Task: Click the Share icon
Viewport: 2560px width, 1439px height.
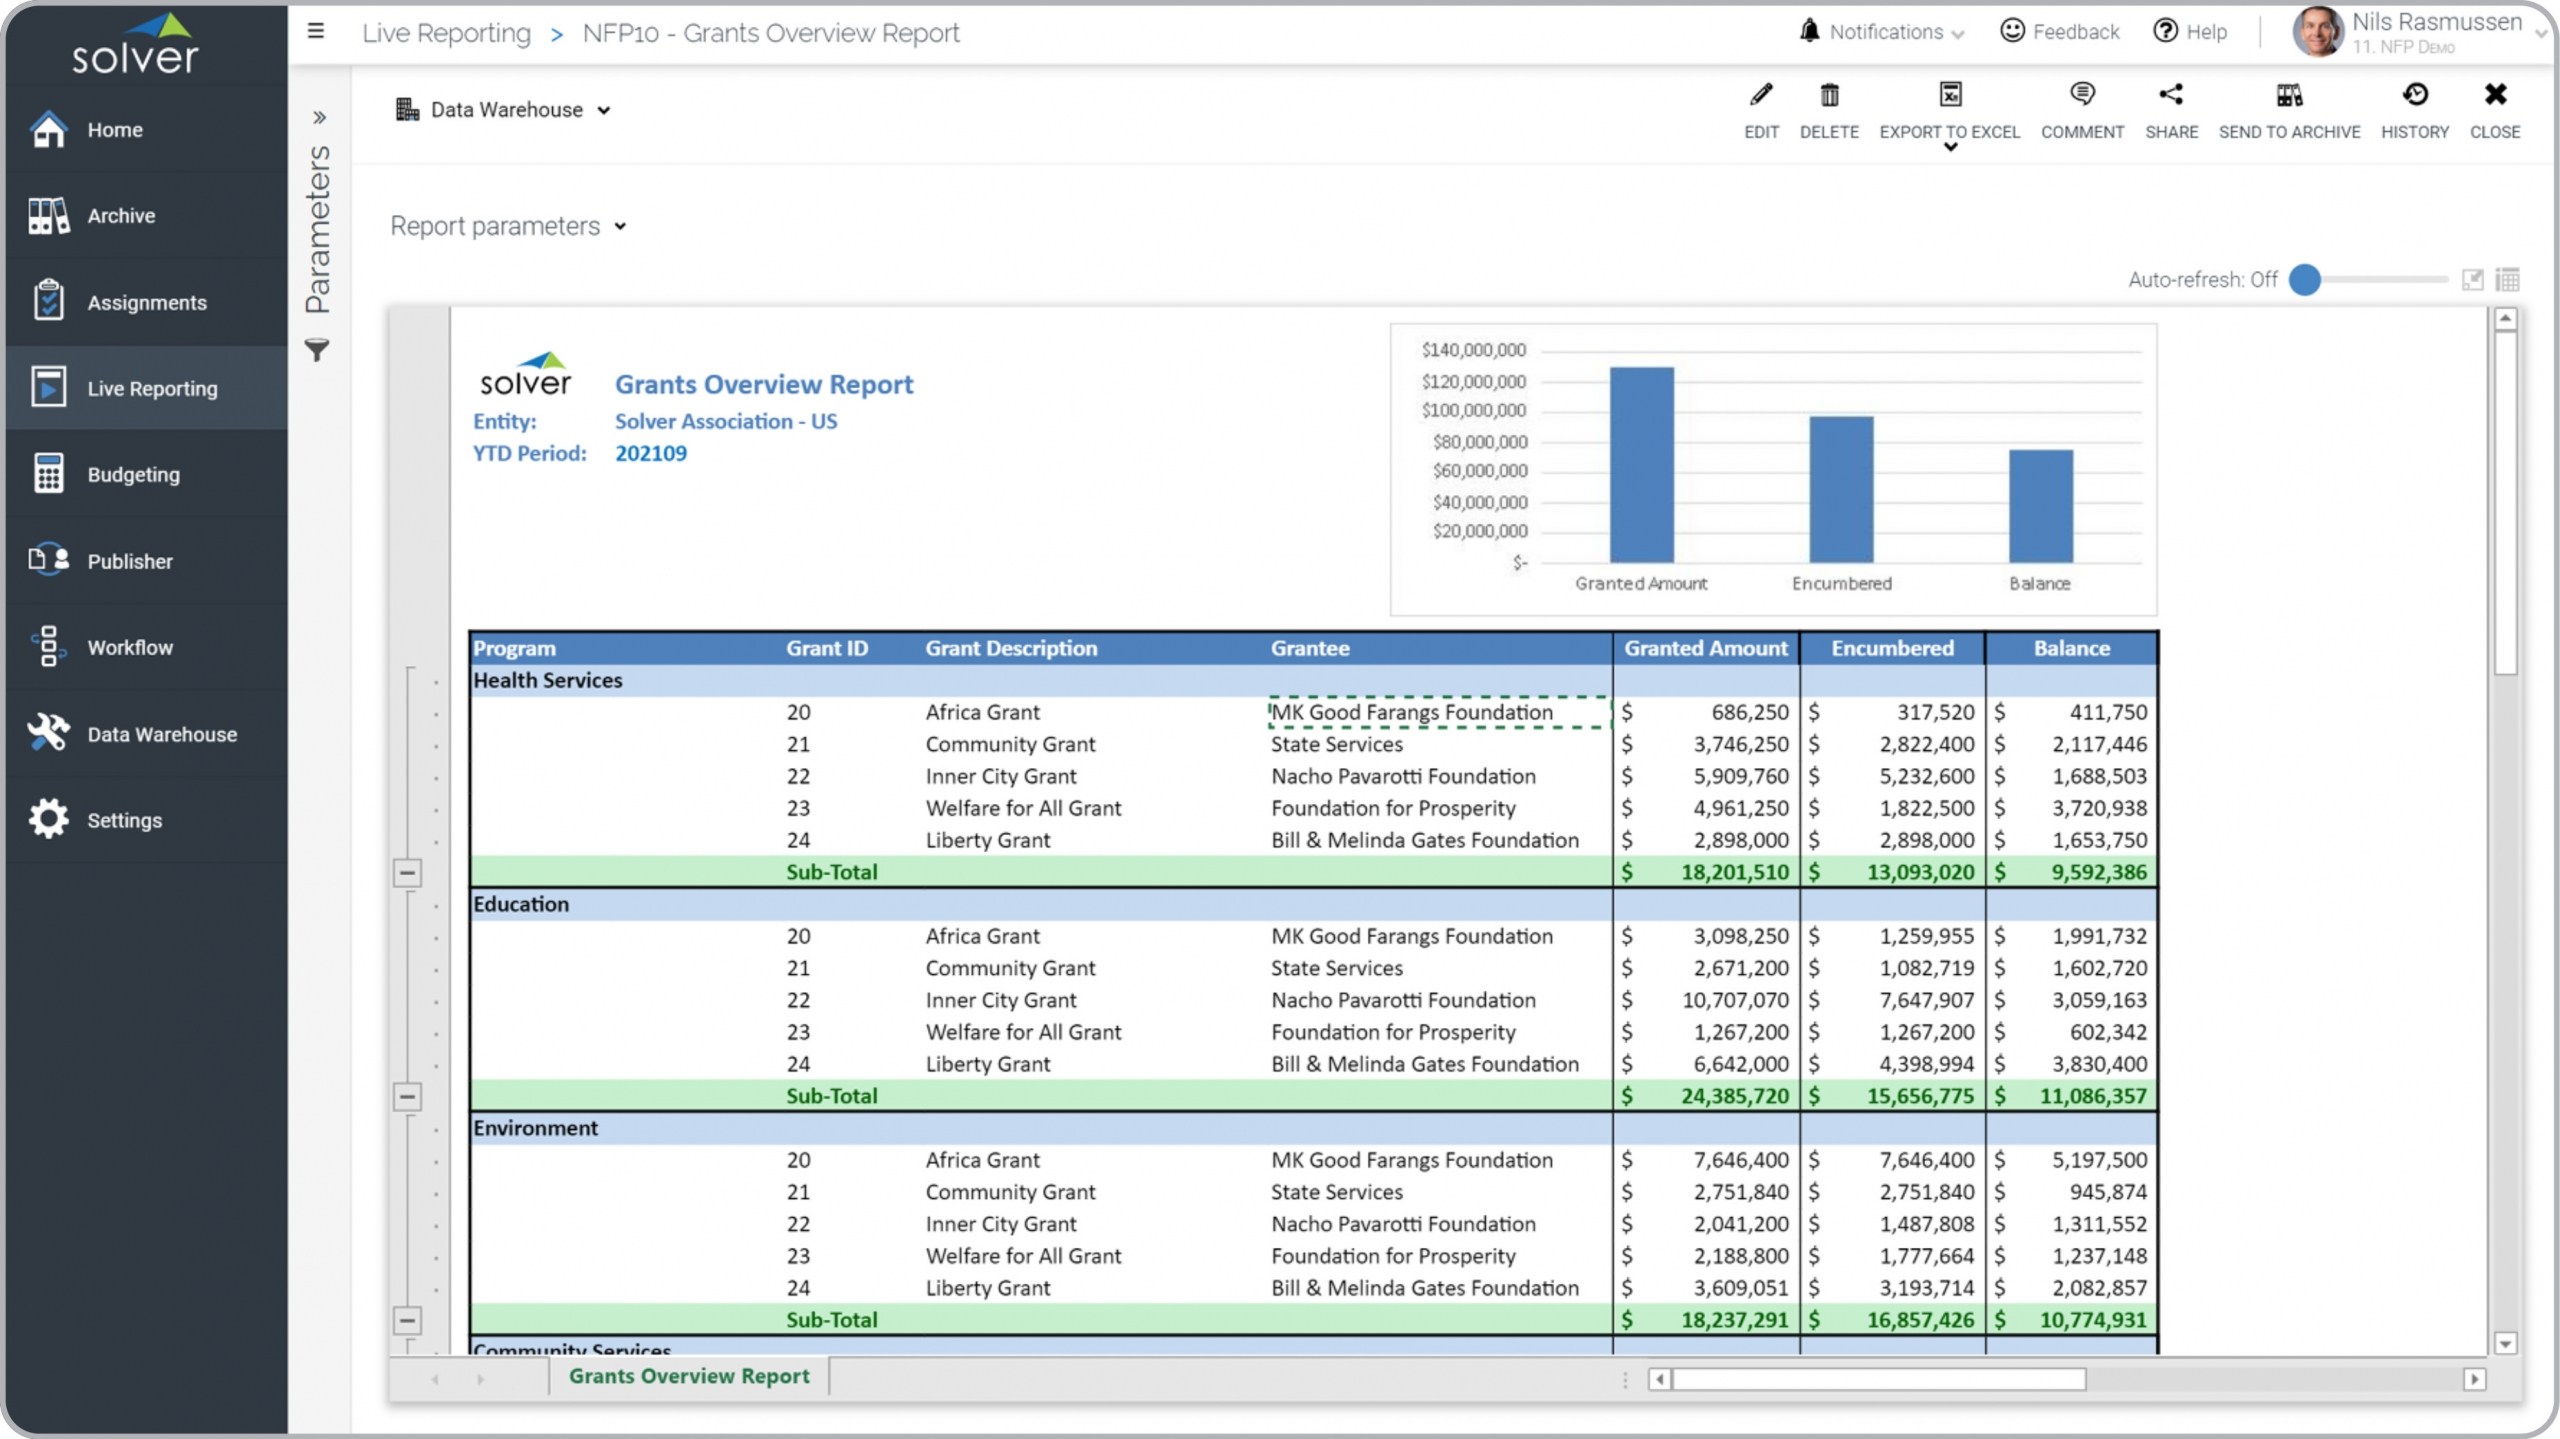Action: [x=2171, y=96]
